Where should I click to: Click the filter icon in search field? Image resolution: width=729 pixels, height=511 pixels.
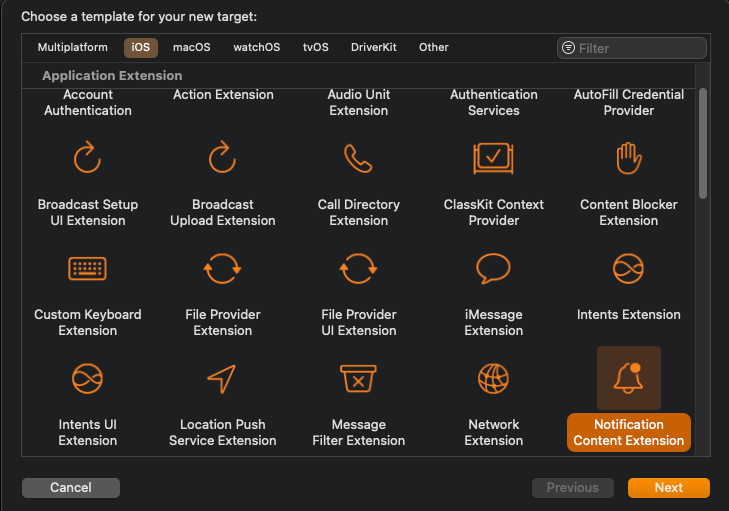(569, 47)
